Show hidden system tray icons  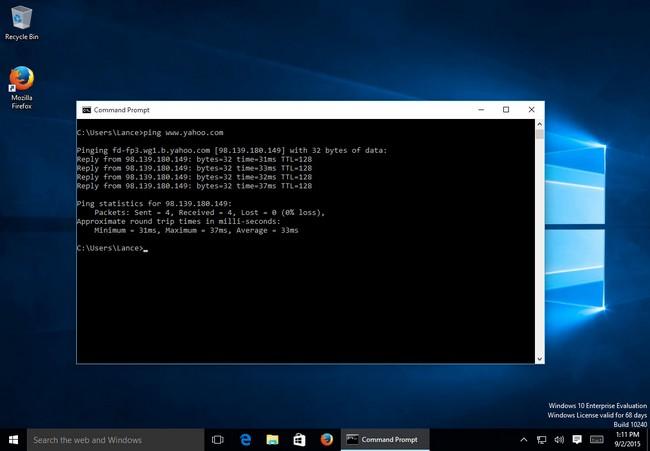(x=524, y=440)
